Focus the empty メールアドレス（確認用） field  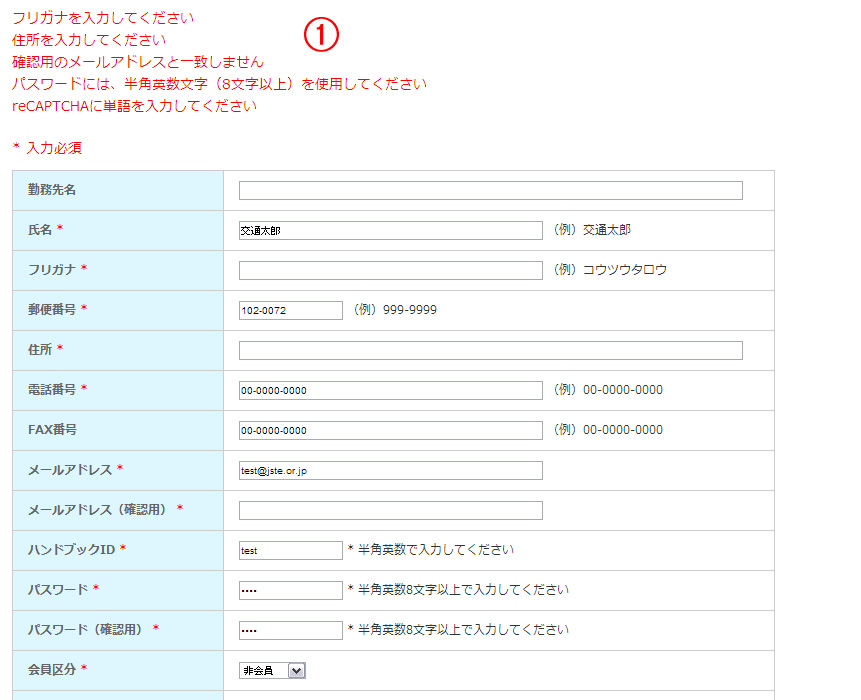[390, 510]
